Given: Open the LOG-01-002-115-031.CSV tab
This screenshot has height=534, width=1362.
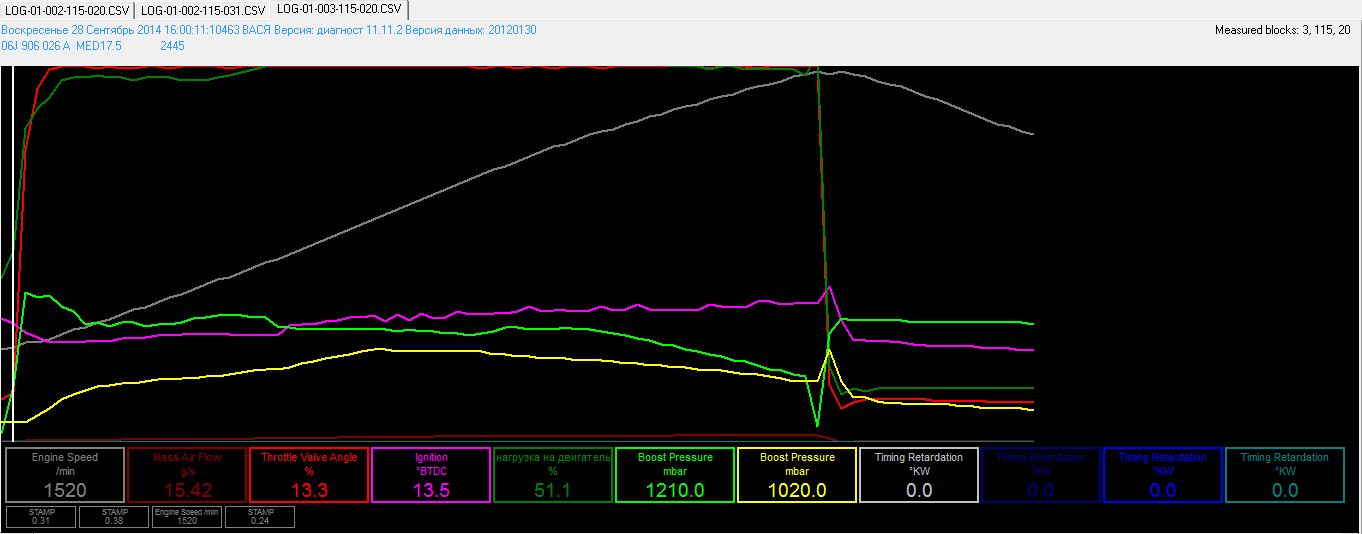Looking at the screenshot, I should [x=203, y=10].
